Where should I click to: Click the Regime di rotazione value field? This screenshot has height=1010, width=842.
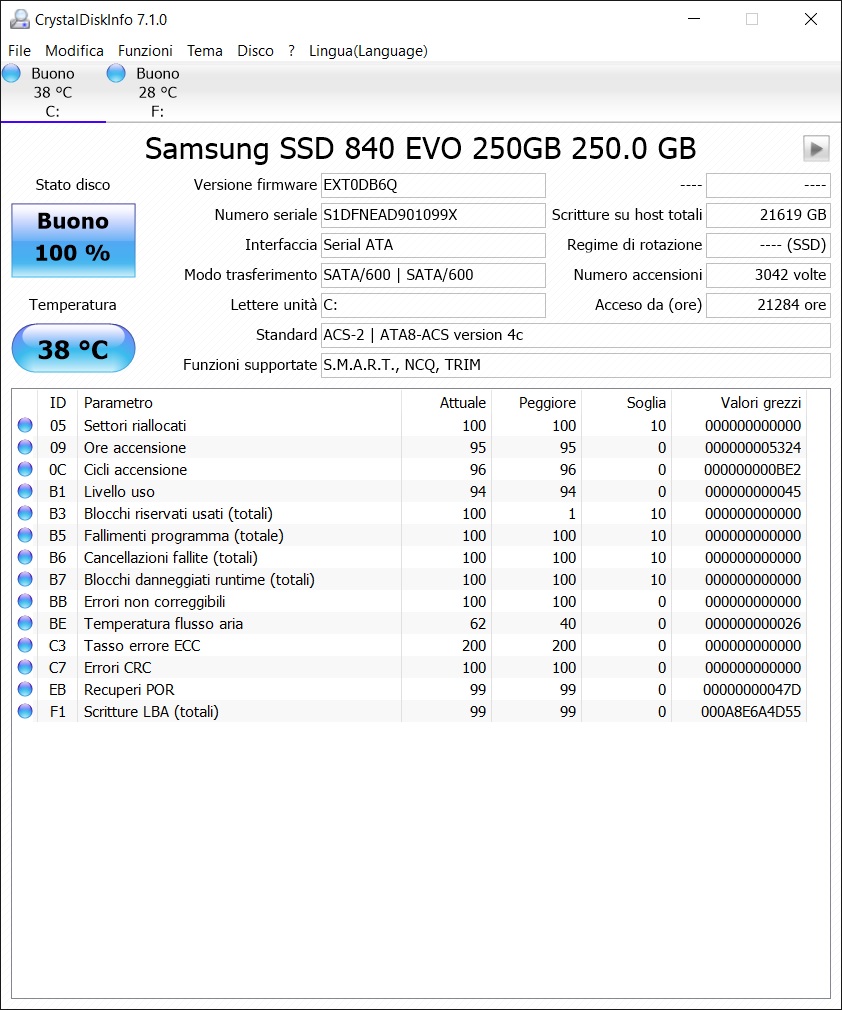768,245
